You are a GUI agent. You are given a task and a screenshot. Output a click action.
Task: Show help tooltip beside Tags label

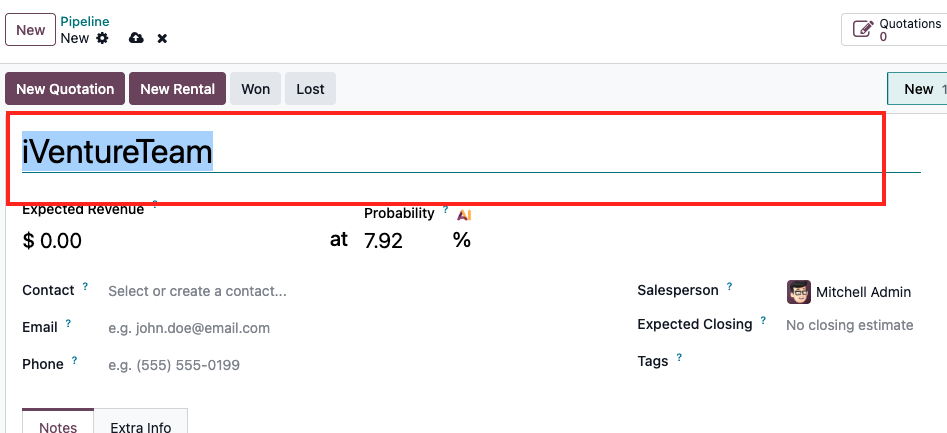pyautogui.click(x=679, y=358)
